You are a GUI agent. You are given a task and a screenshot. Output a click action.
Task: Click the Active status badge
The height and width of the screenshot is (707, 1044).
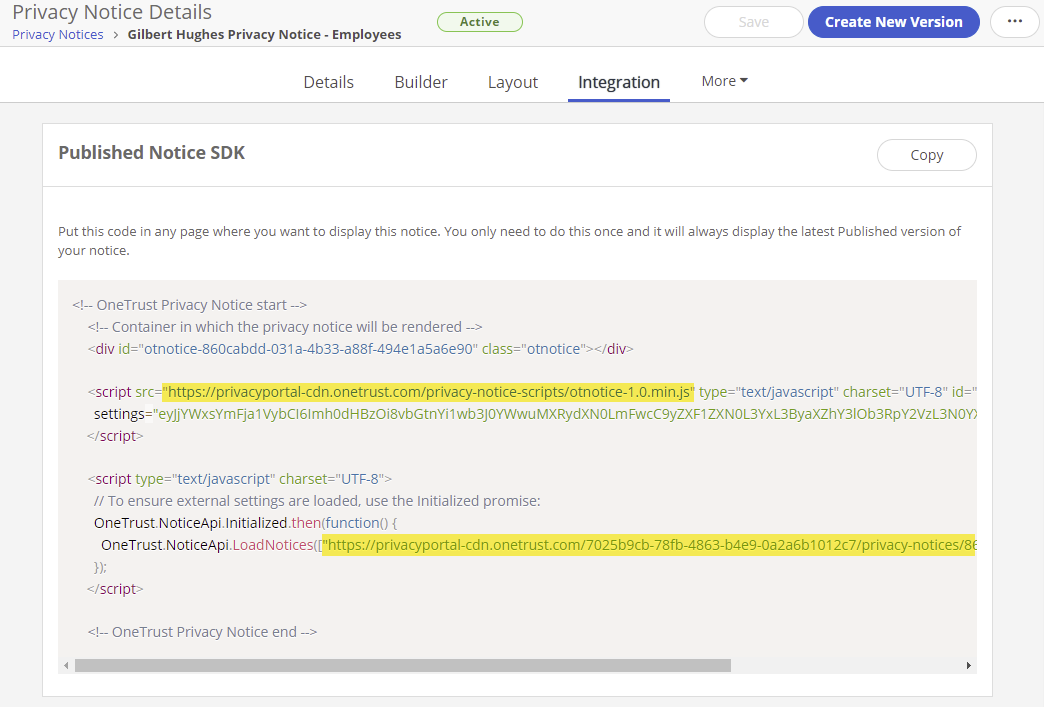[479, 22]
